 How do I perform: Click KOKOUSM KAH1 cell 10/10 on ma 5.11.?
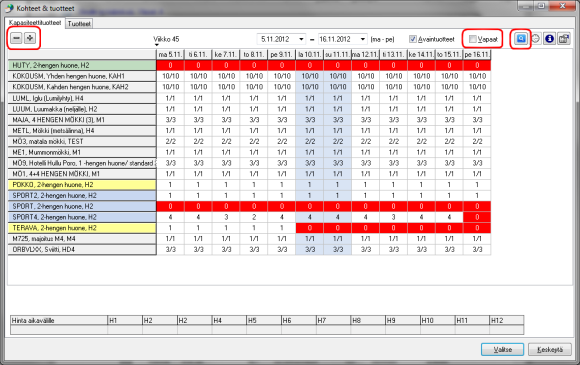[170, 76]
